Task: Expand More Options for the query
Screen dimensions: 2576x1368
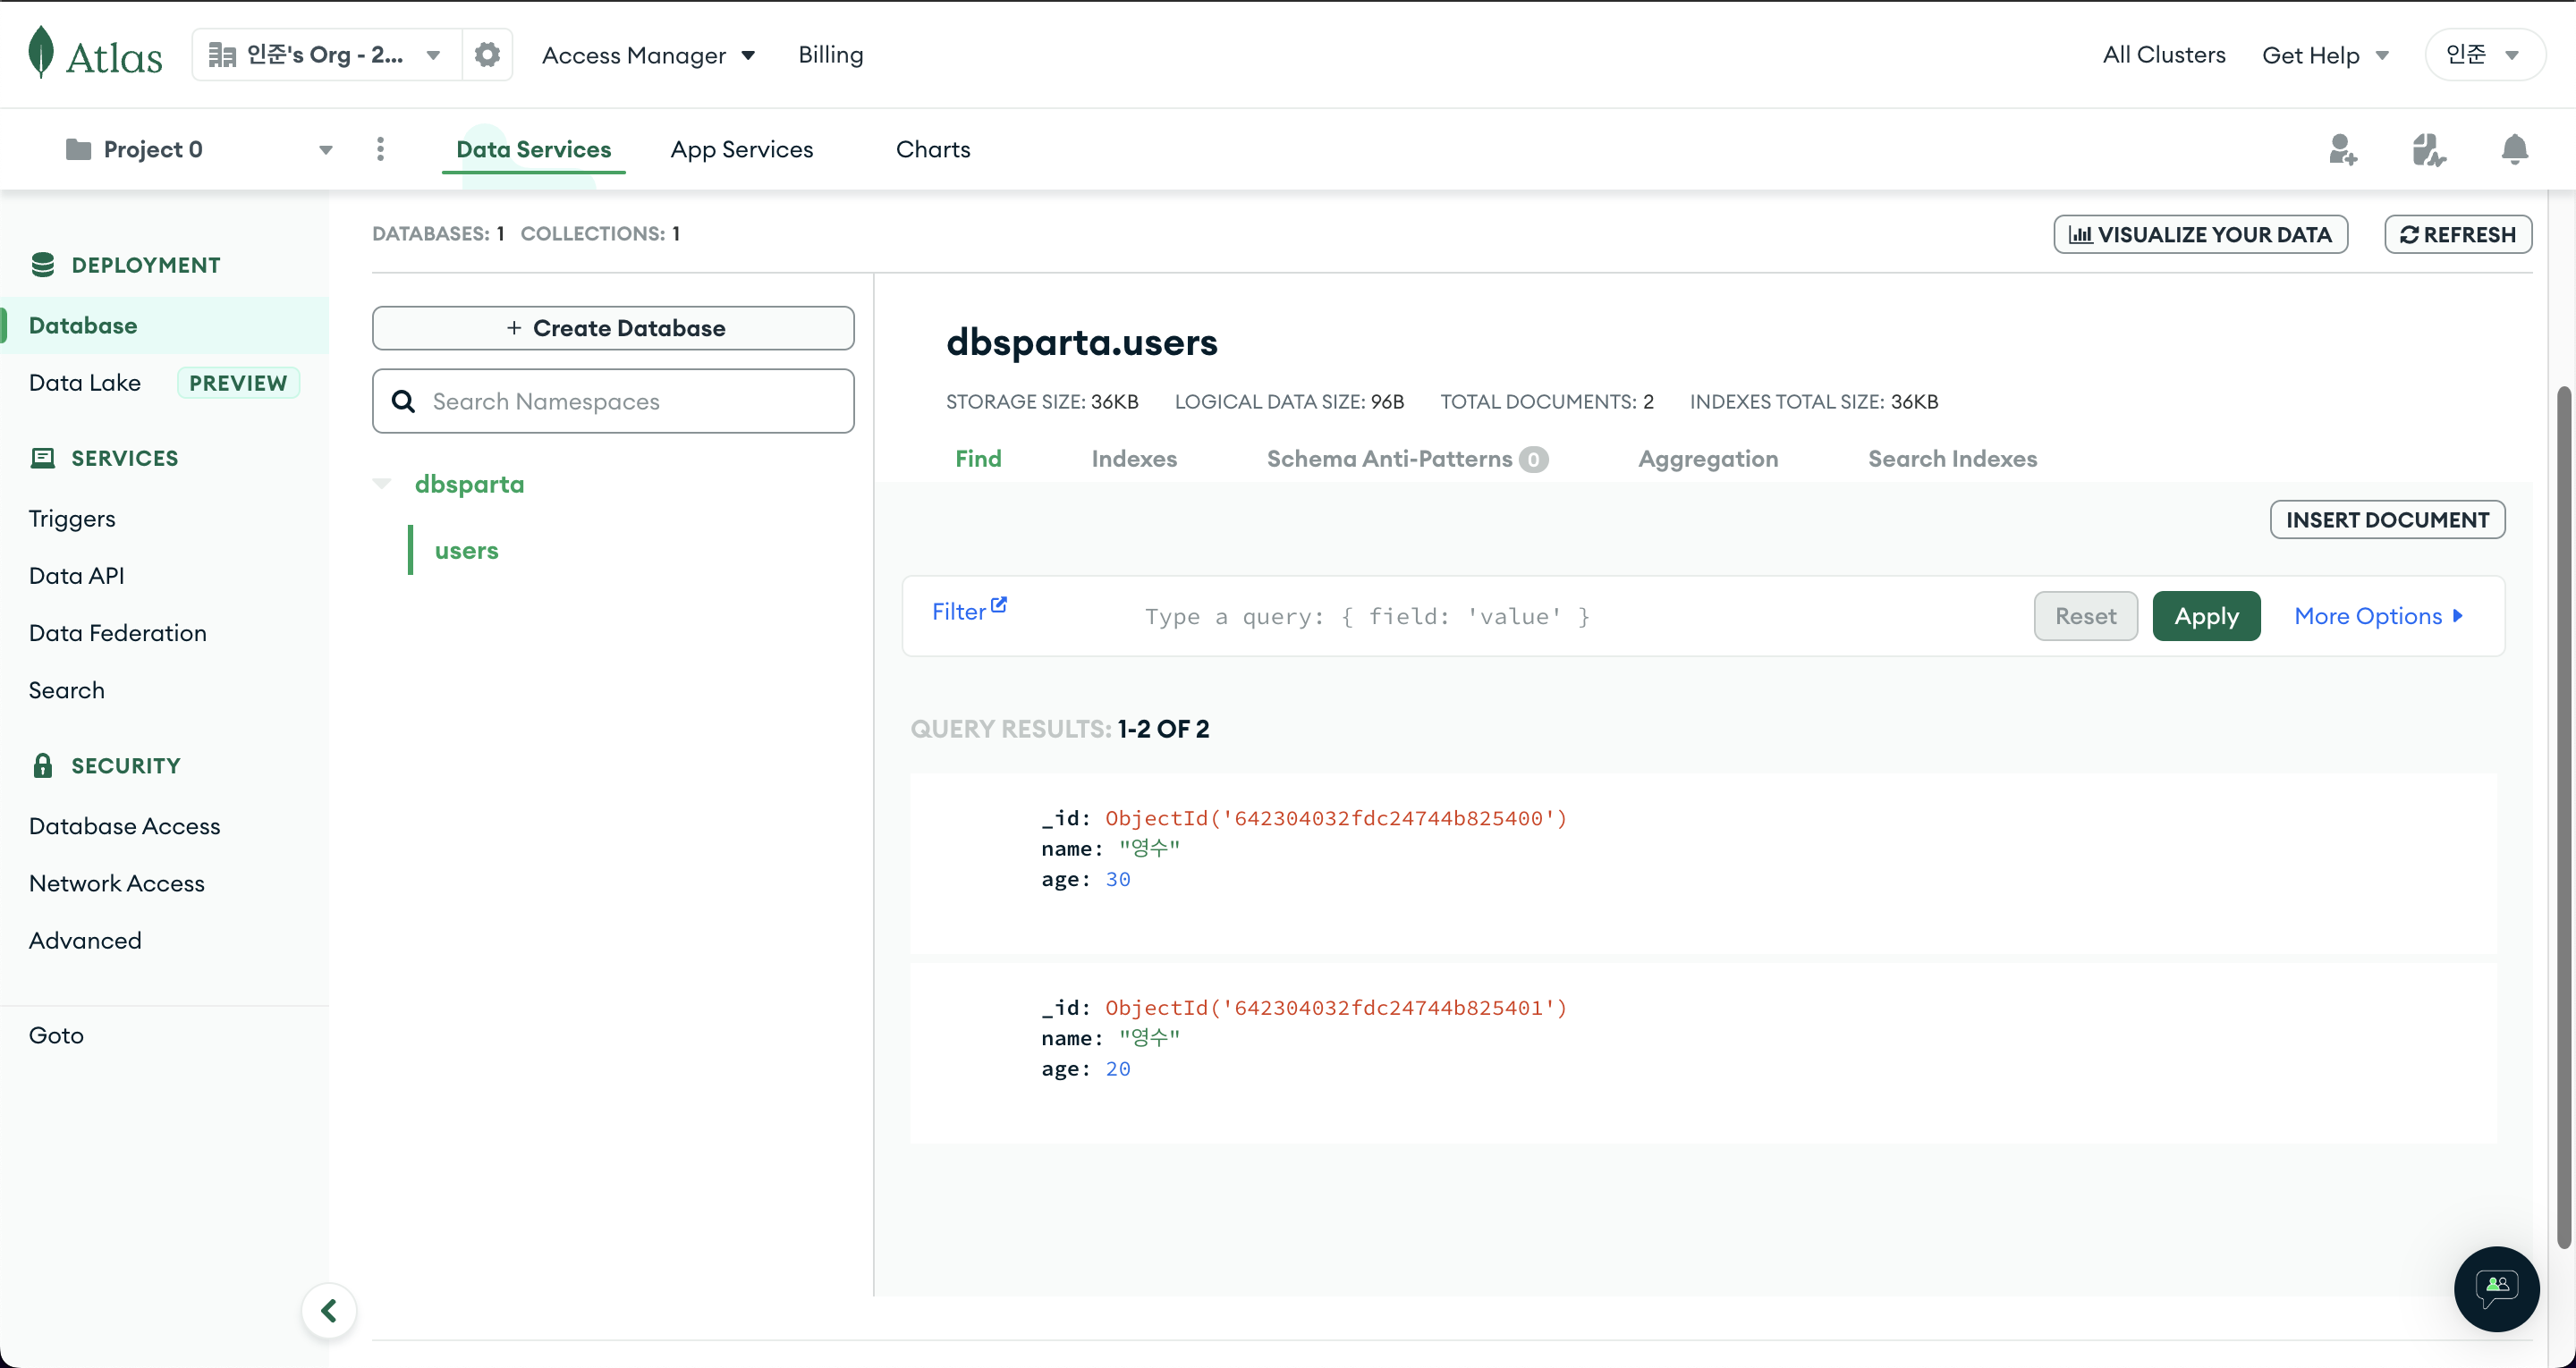Action: point(2379,616)
